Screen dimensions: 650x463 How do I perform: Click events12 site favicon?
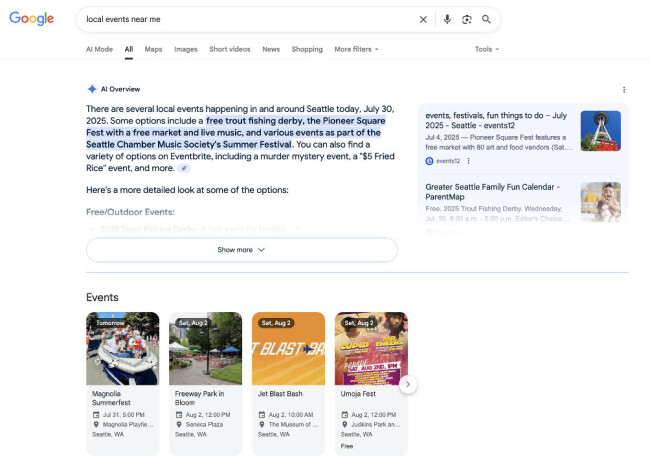pyautogui.click(x=429, y=161)
